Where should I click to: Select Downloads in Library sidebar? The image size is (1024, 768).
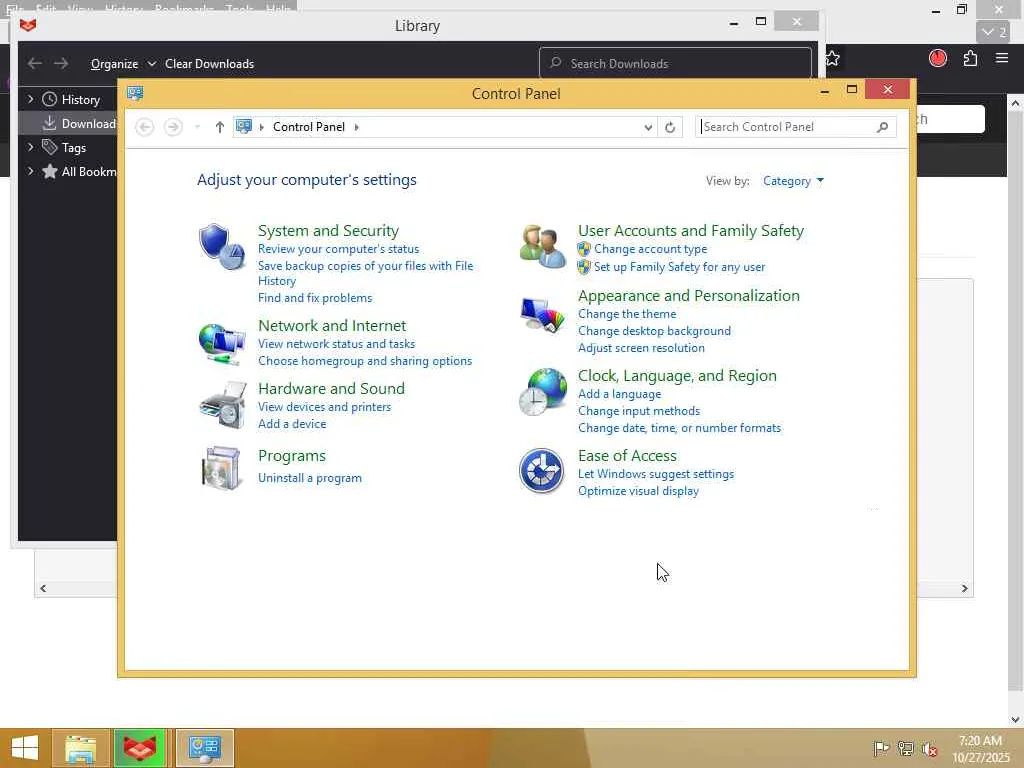pos(68,123)
